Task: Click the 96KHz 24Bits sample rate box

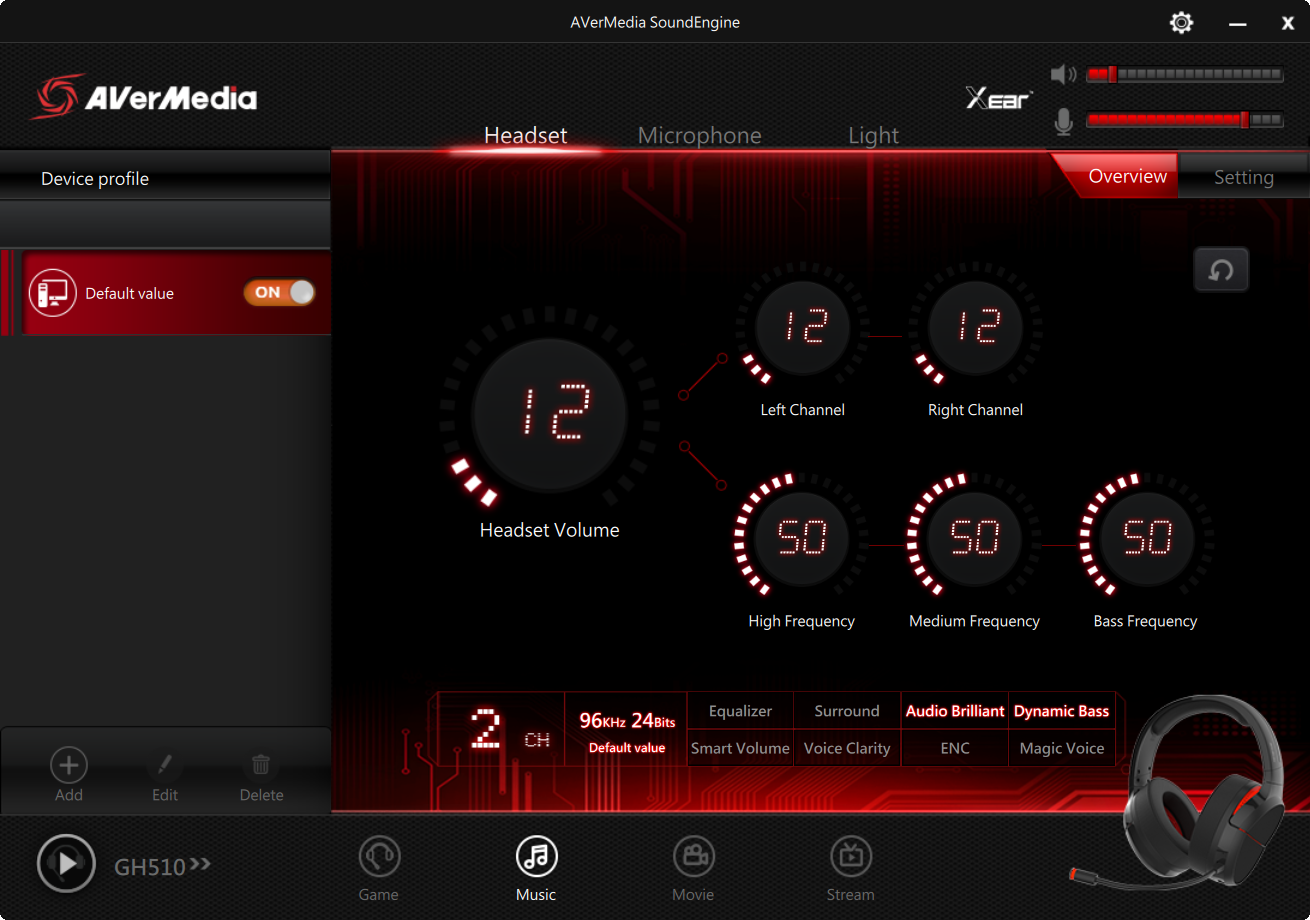Action: click(627, 730)
